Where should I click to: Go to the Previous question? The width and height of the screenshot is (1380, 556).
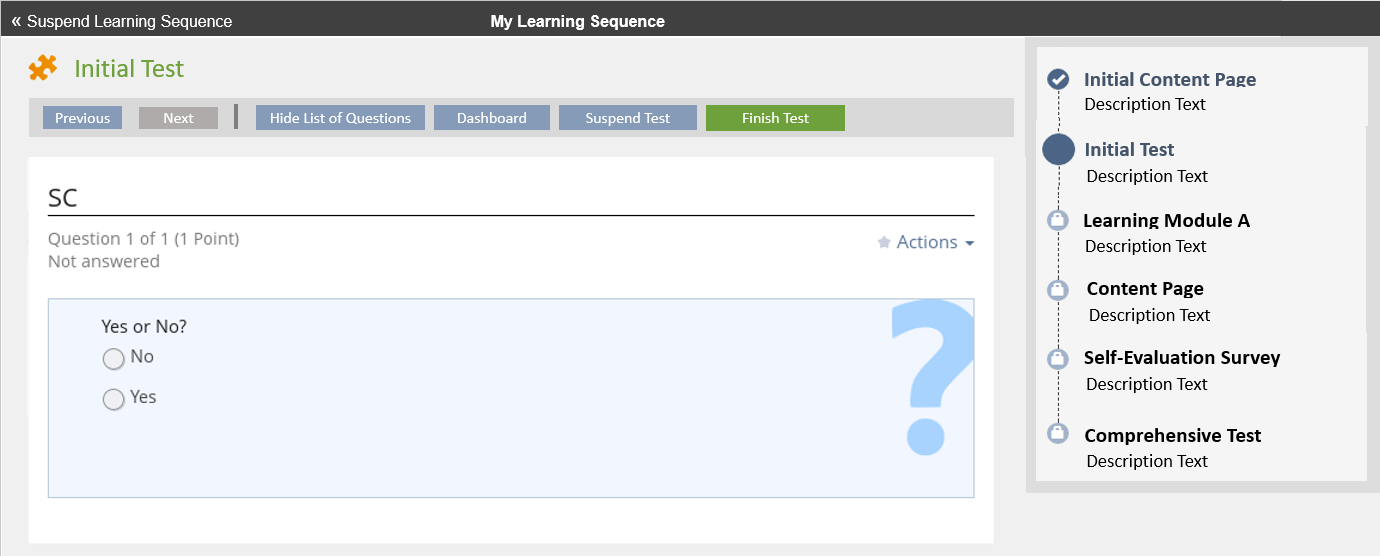coord(82,118)
